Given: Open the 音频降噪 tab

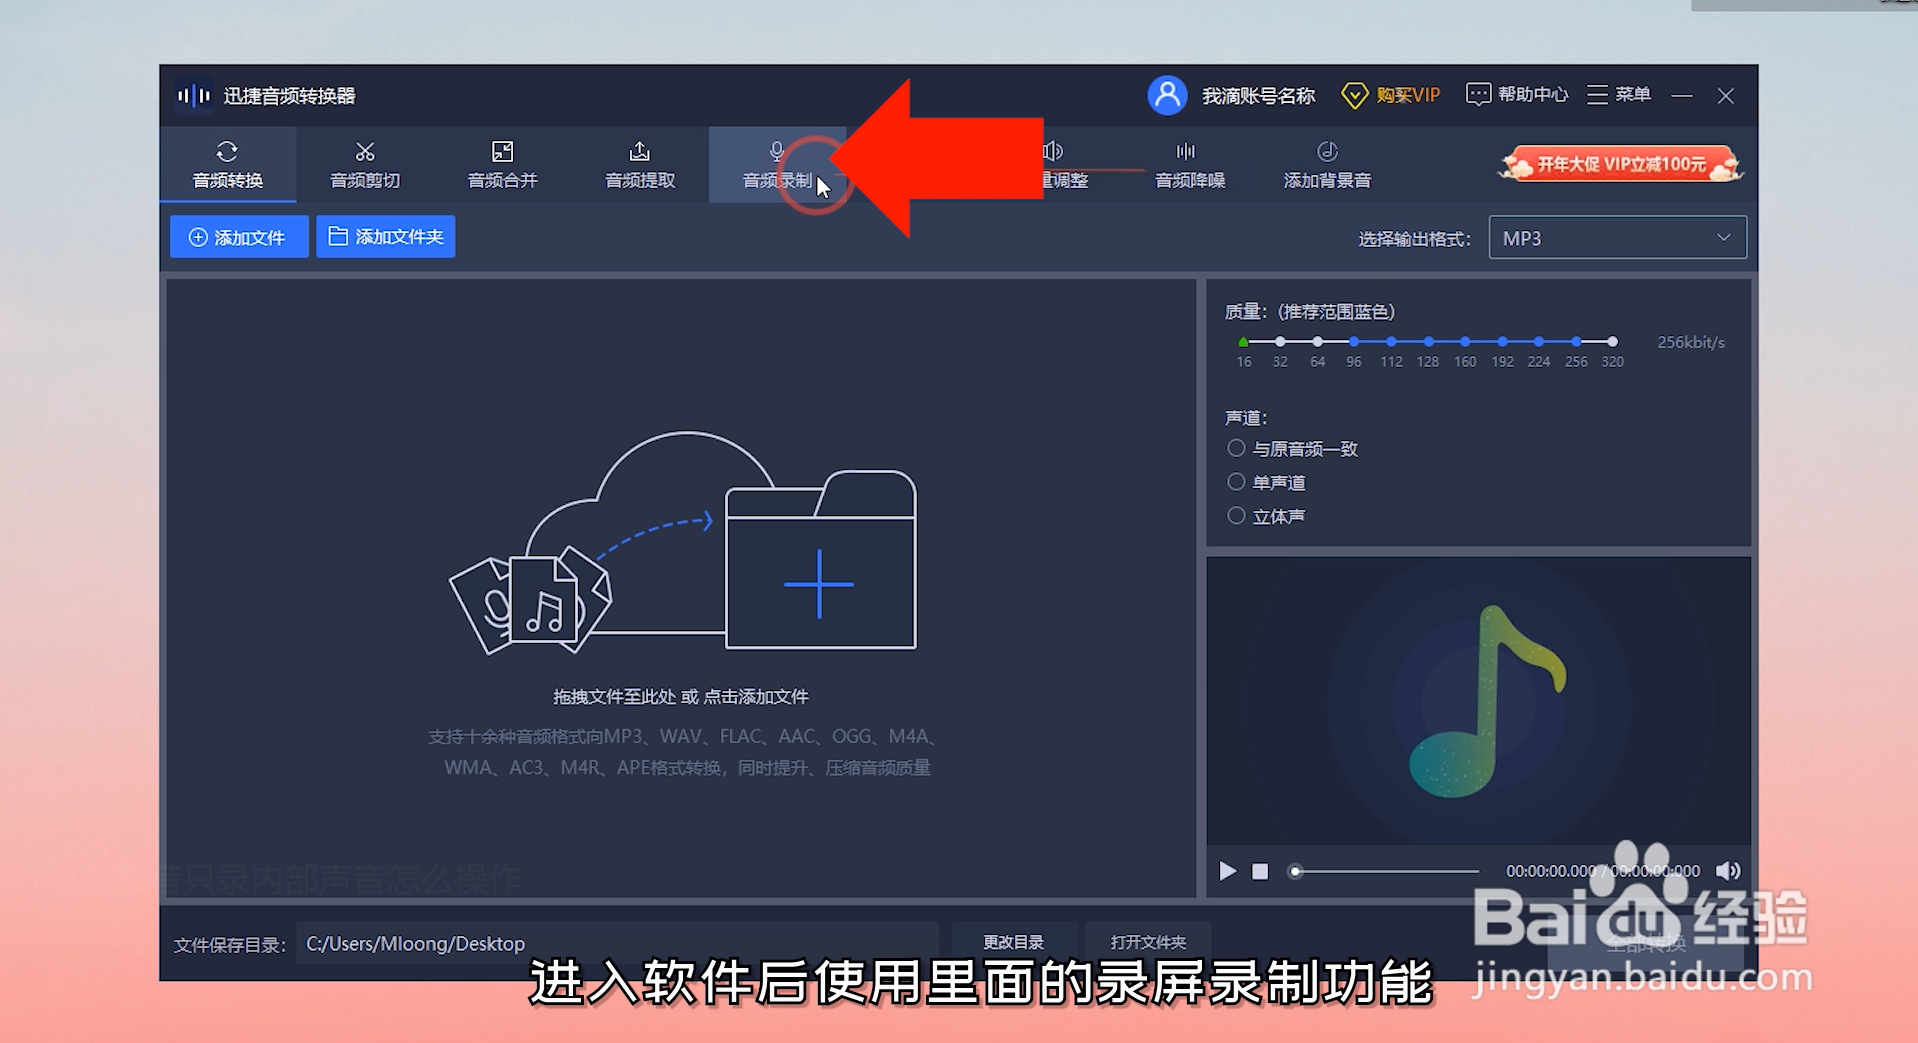Looking at the screenshot, I should [x=1190, y=164].
